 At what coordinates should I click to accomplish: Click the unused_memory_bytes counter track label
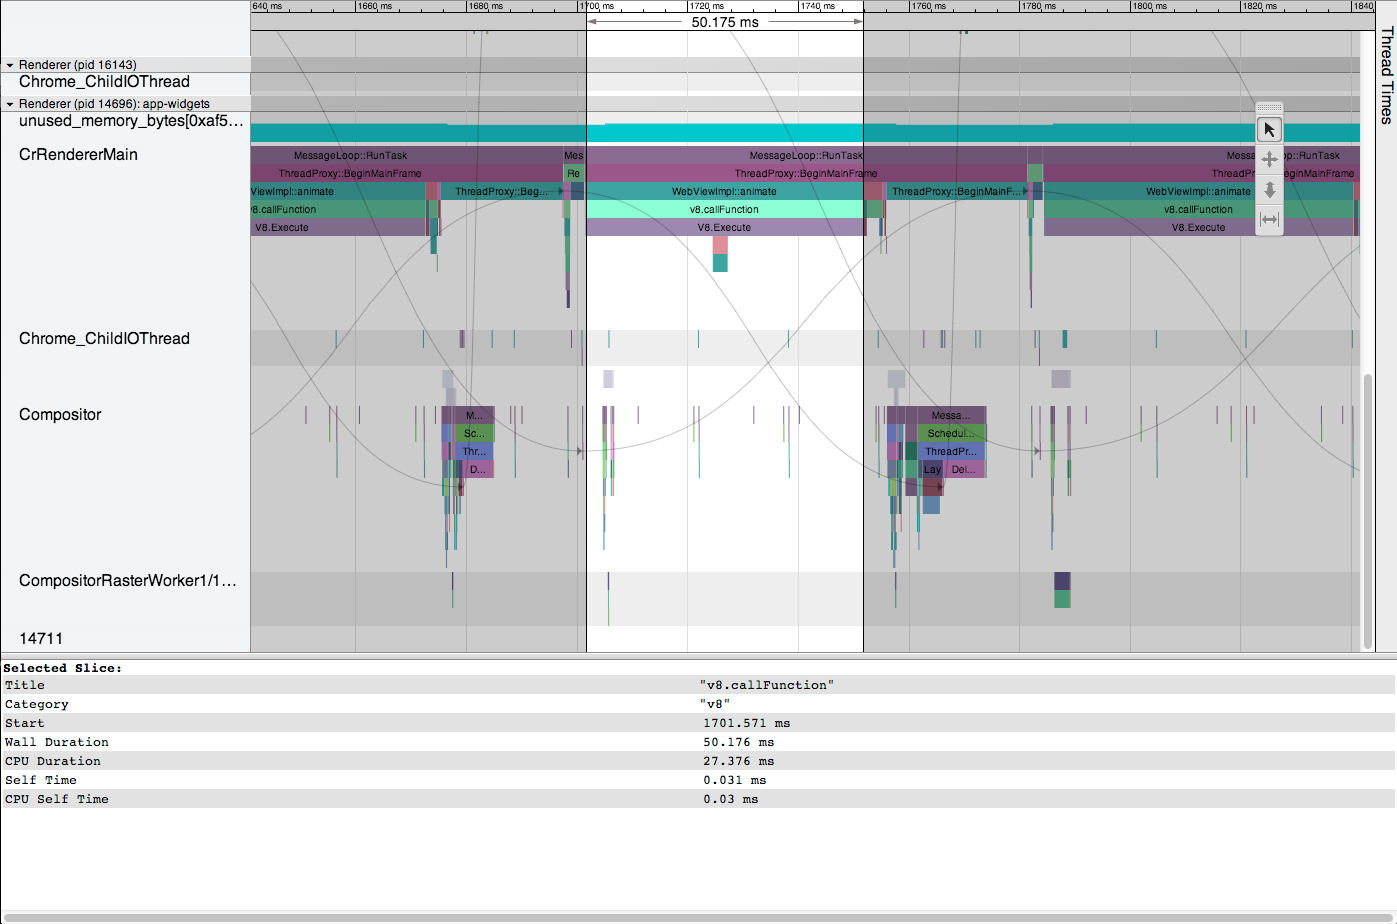click(x=130, y=121)
